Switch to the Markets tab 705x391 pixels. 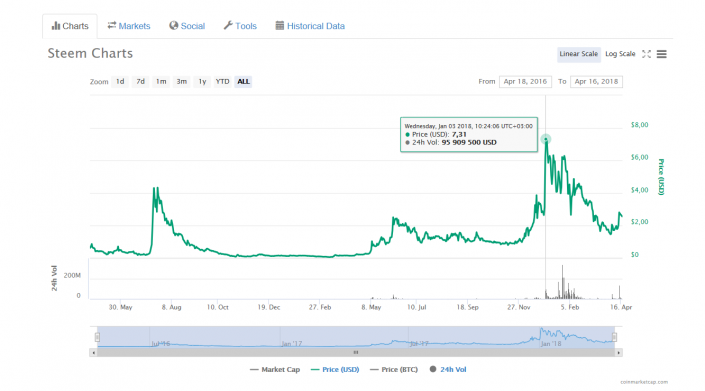click(129, 26)
